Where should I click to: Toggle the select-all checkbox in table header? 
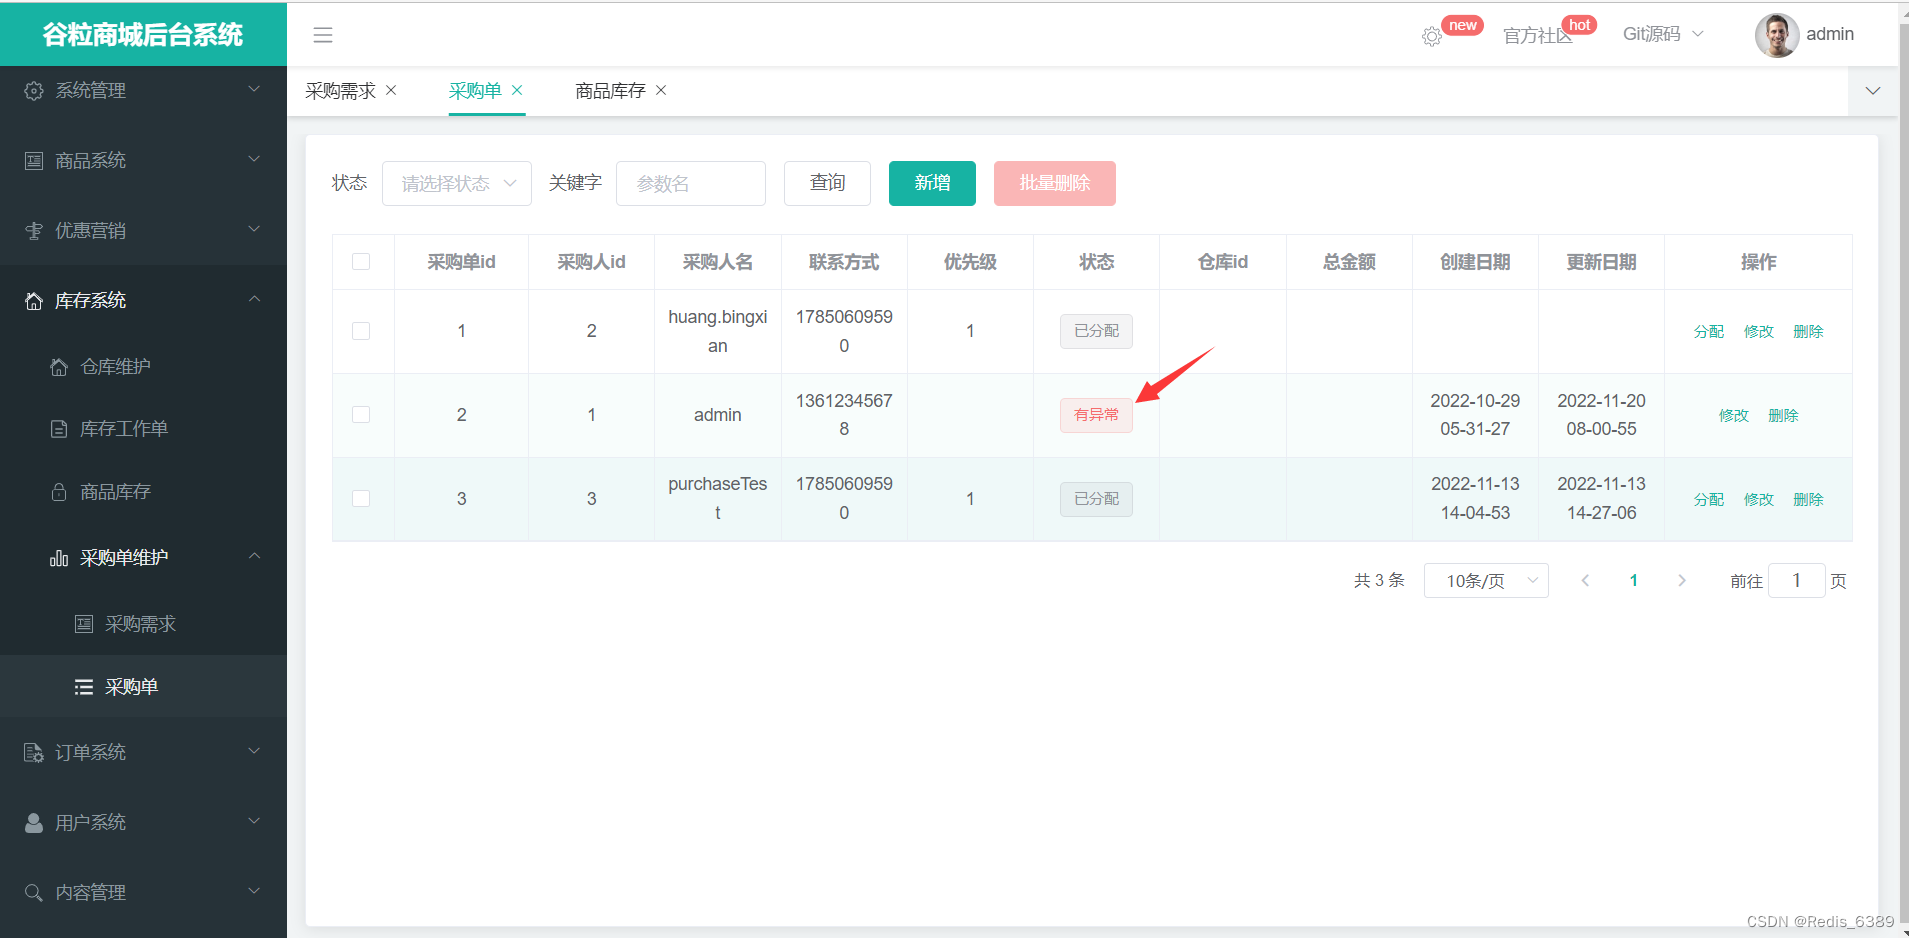[361, 262]
